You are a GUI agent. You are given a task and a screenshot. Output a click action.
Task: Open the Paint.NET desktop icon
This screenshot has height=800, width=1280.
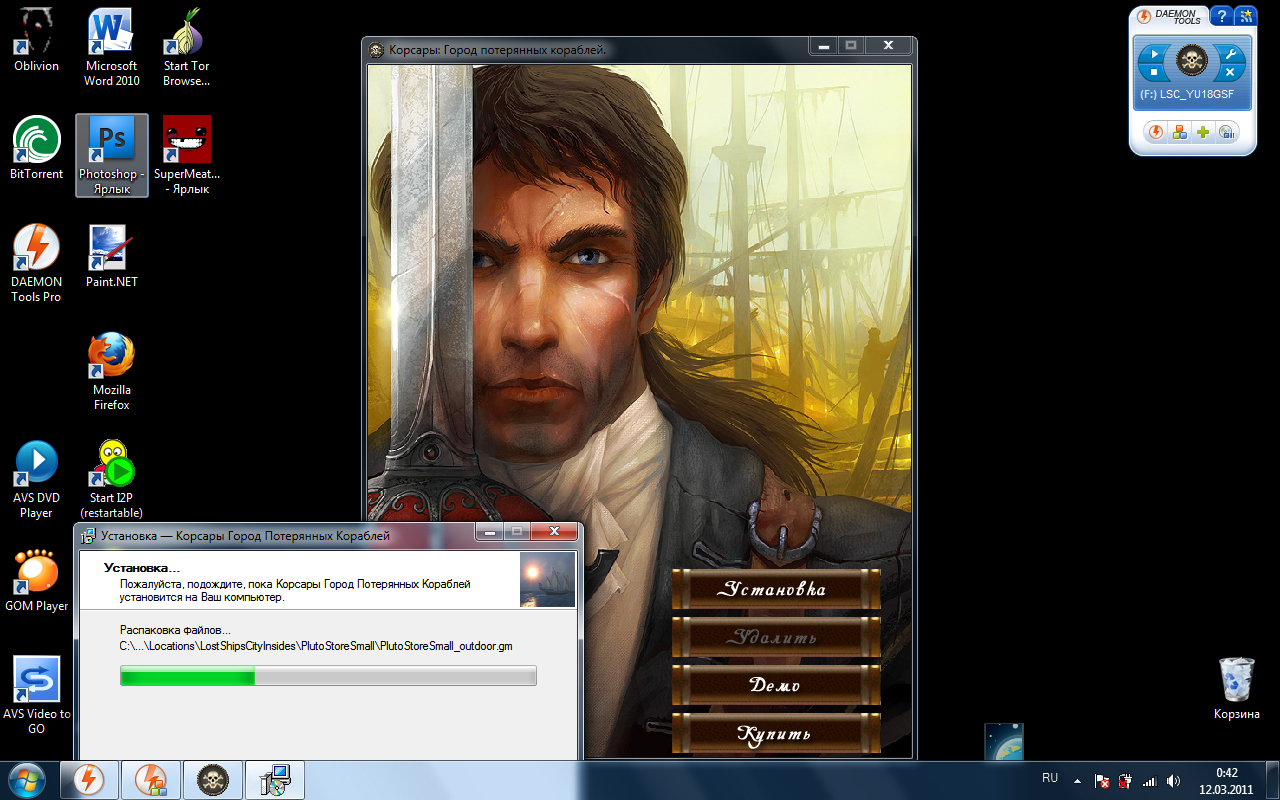pyautogui.click(x=112, y=256)
